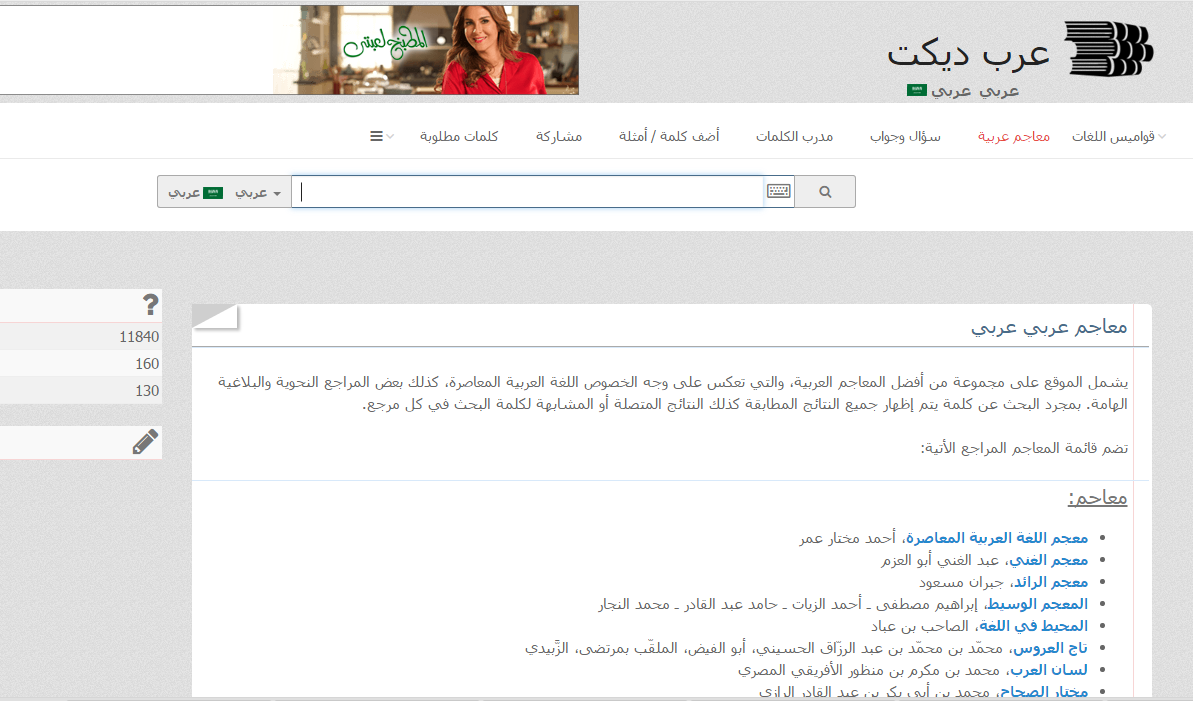Focus the dictionary search input field
1193x701 pixels.
pos(528,192)
